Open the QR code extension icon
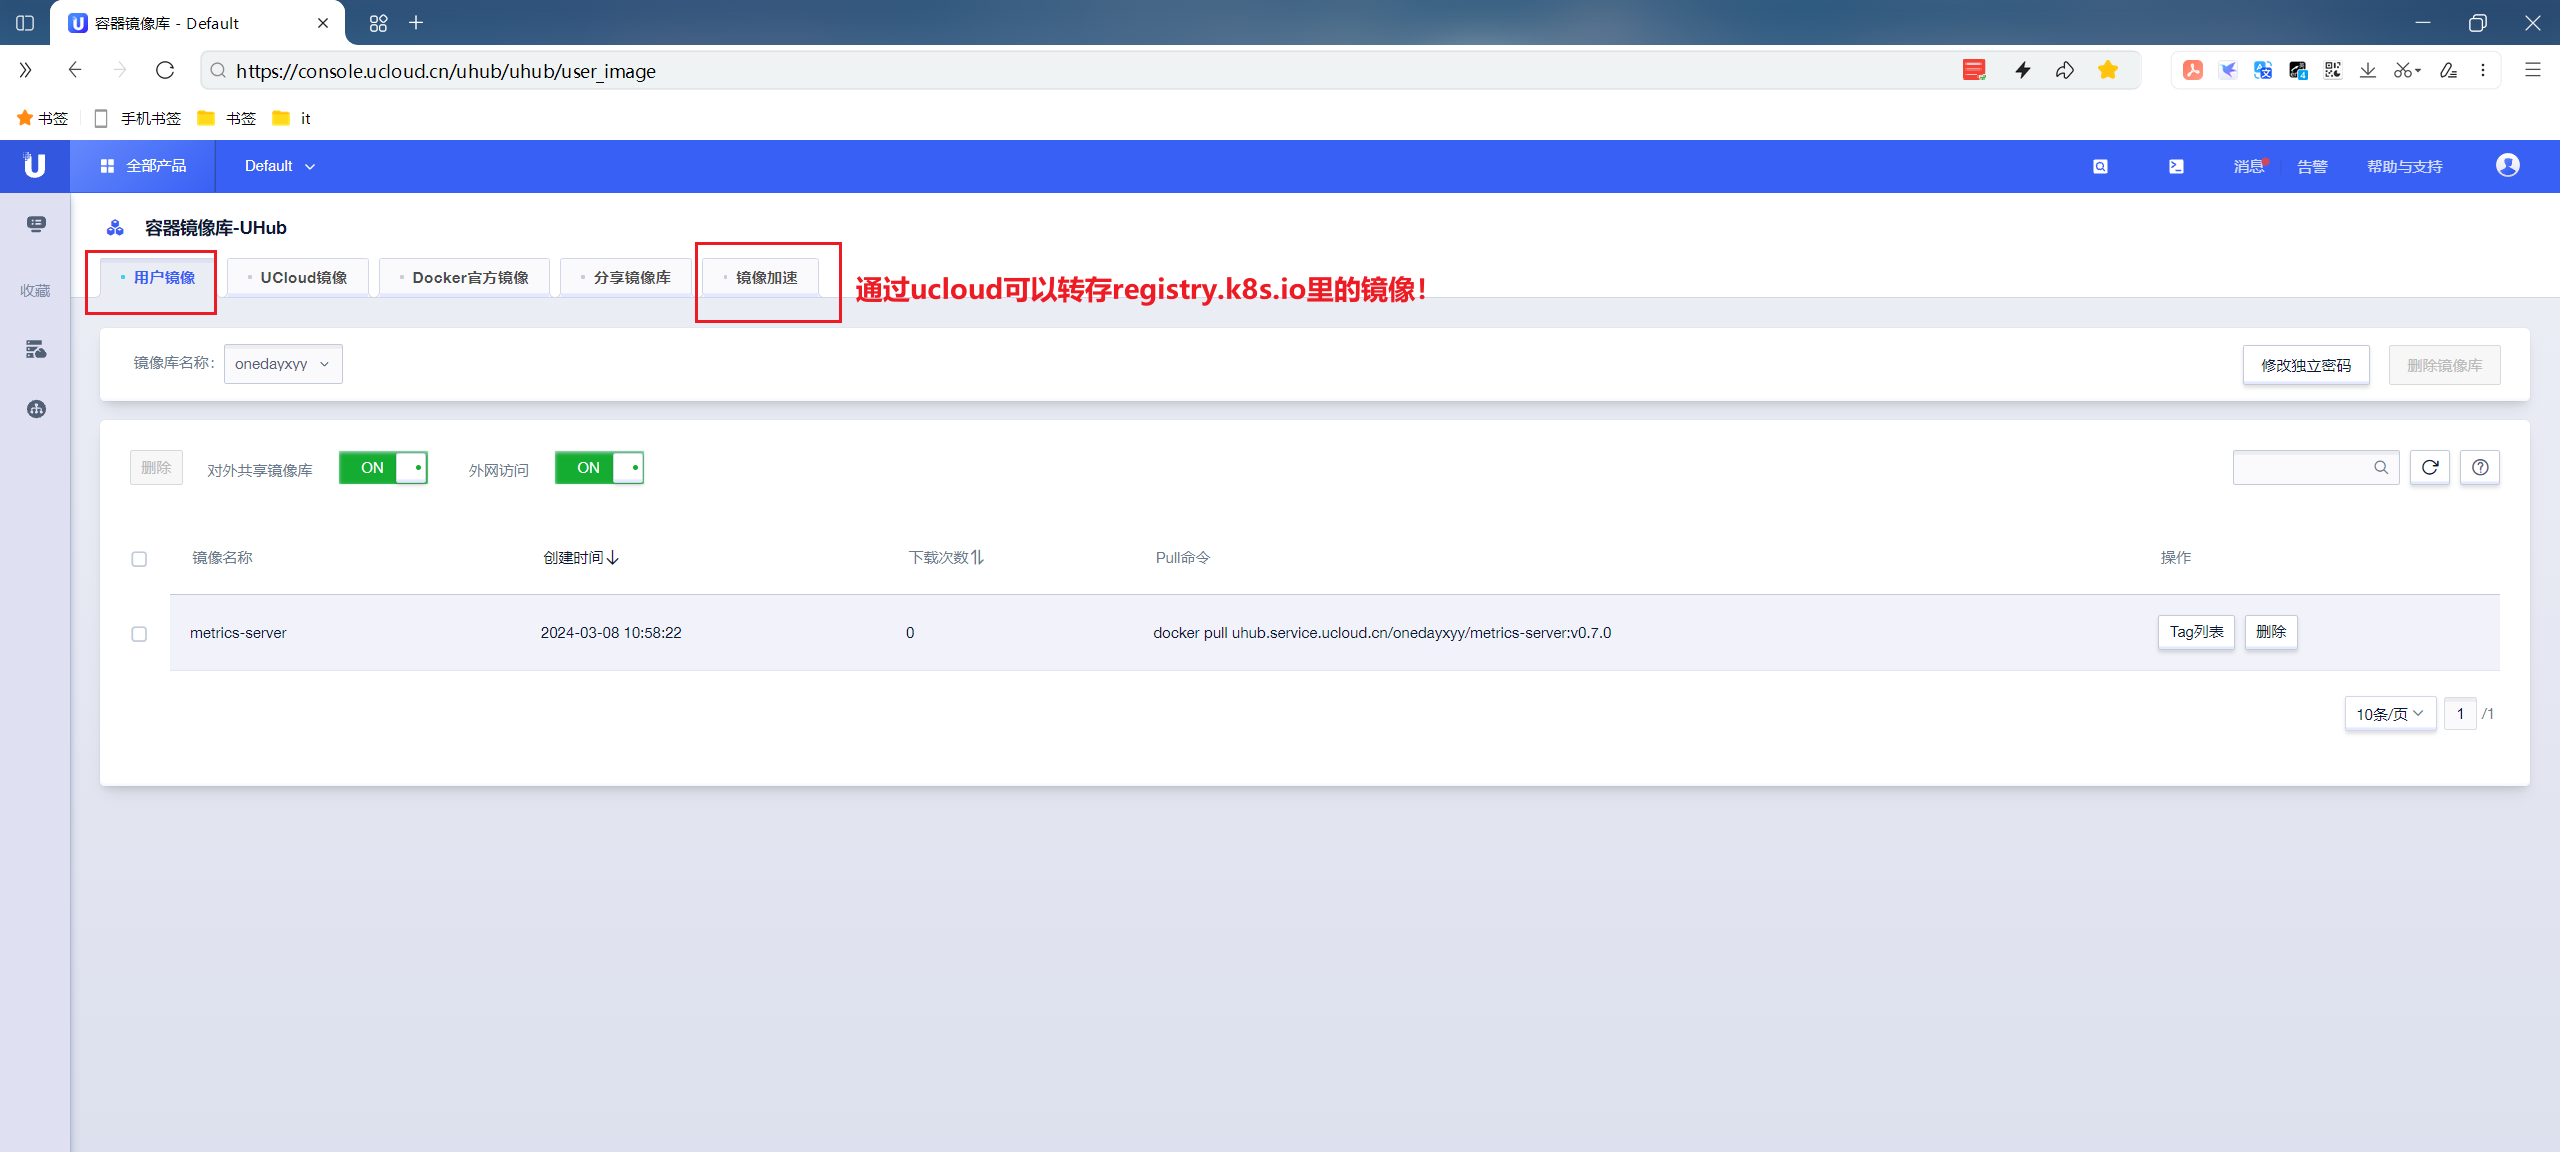2560x1152 pixels. point(2333,70)
